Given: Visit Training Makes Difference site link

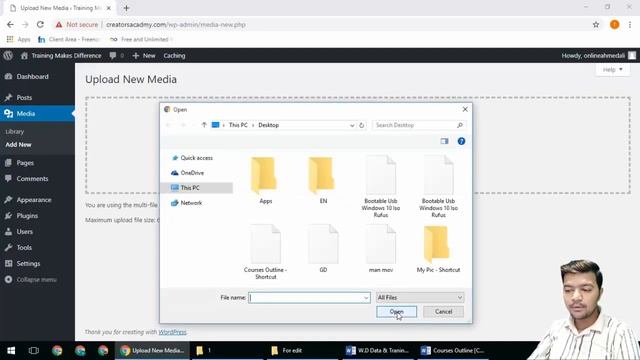Looking at the screenshot, I should pyautogui.click(x=61, y=56).
